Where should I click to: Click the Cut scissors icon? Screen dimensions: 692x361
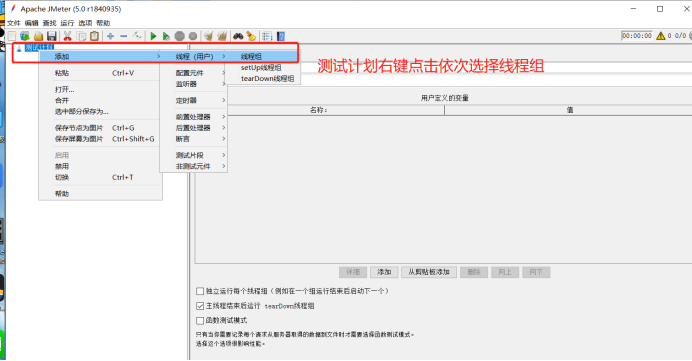[67, 36]
